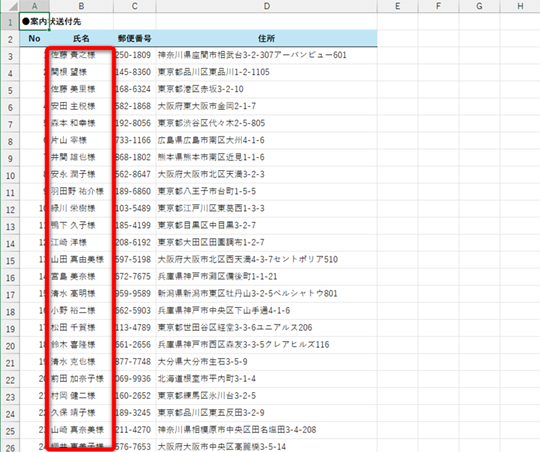Screen dimensions: 540x452
Task: Select address cell ending 'アーバンビュー601'
Action: pyautogui.click(x=267, y=55)
